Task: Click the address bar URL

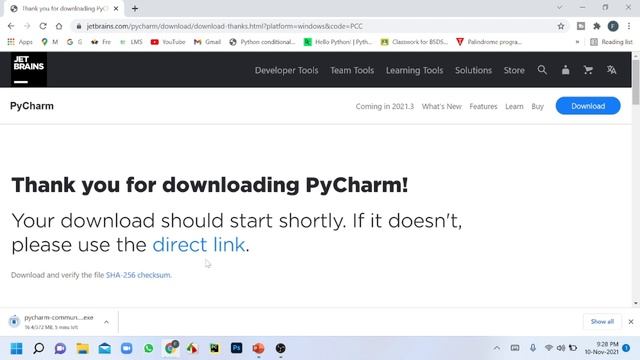Action: tap(224, 26)
